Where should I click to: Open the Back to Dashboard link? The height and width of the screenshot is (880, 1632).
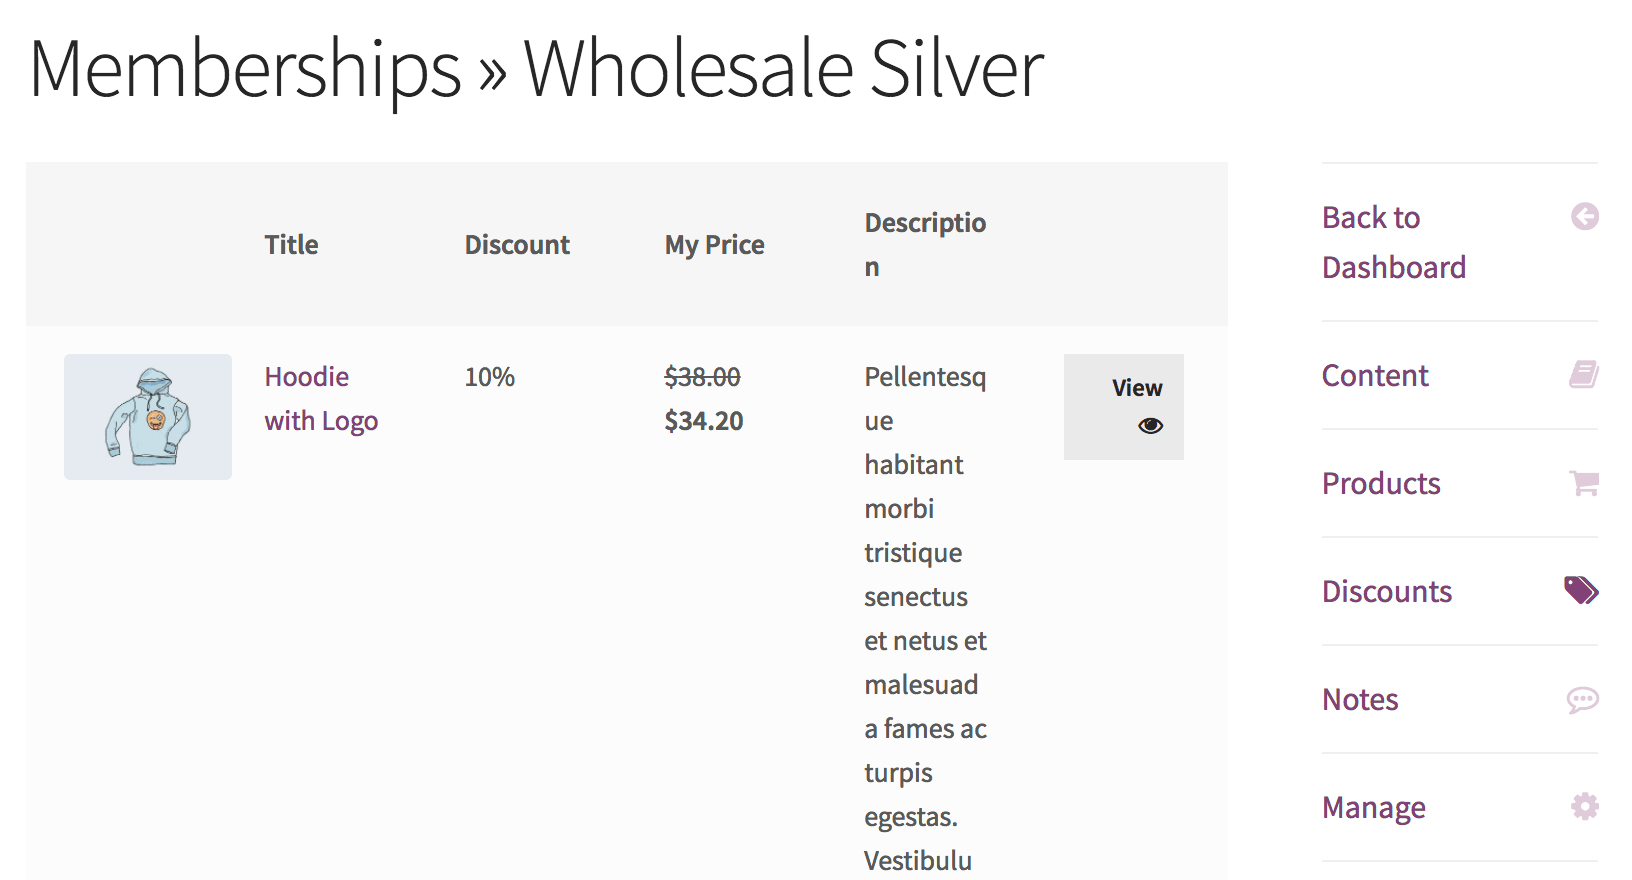click(x=1393, y=242)
